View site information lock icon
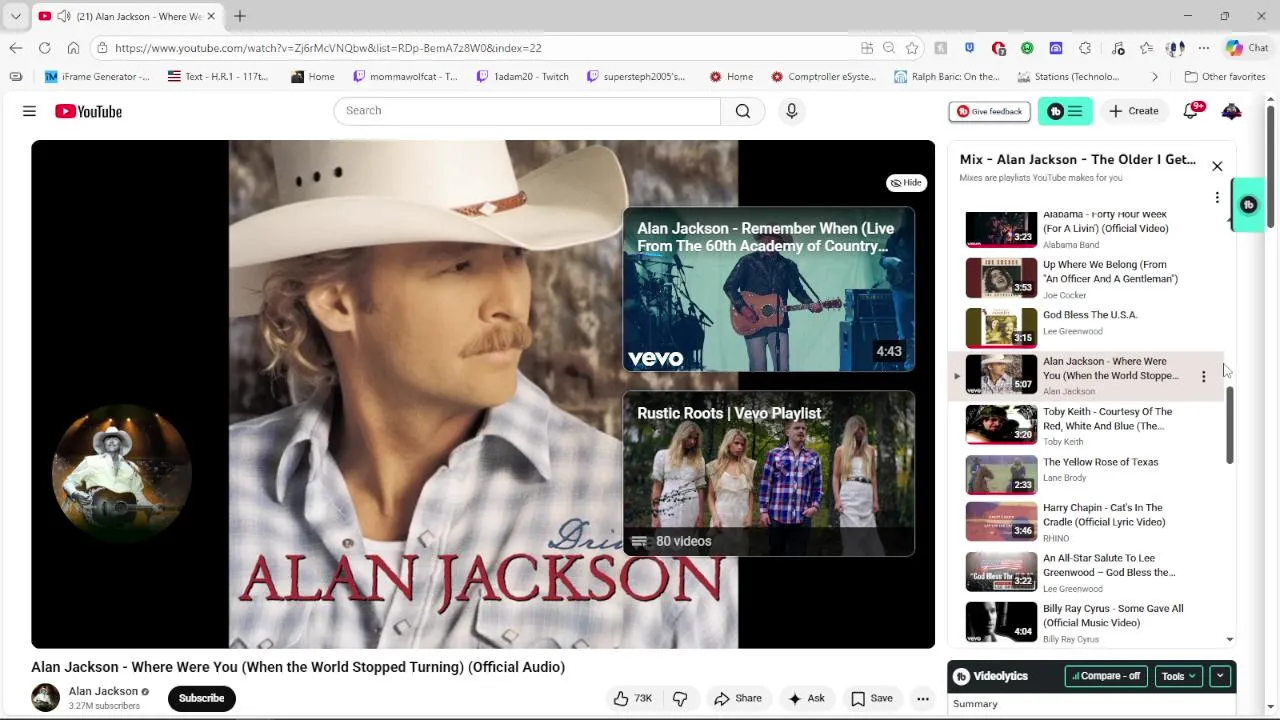 (102, 48)
